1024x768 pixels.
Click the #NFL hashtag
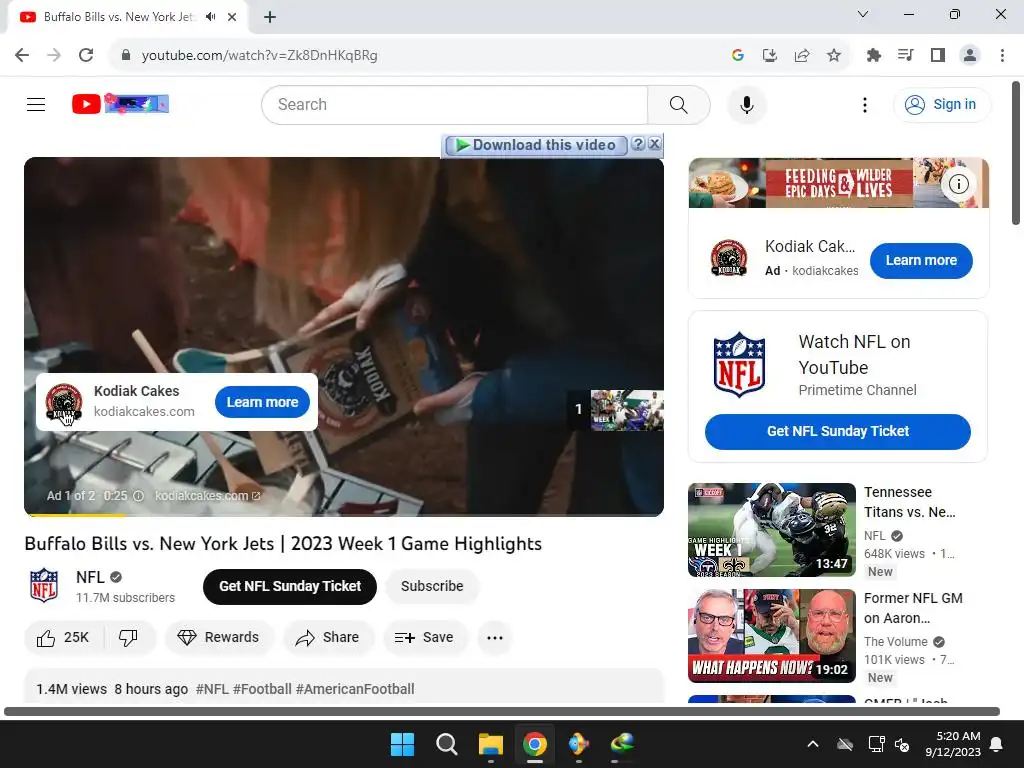(212, 689)
